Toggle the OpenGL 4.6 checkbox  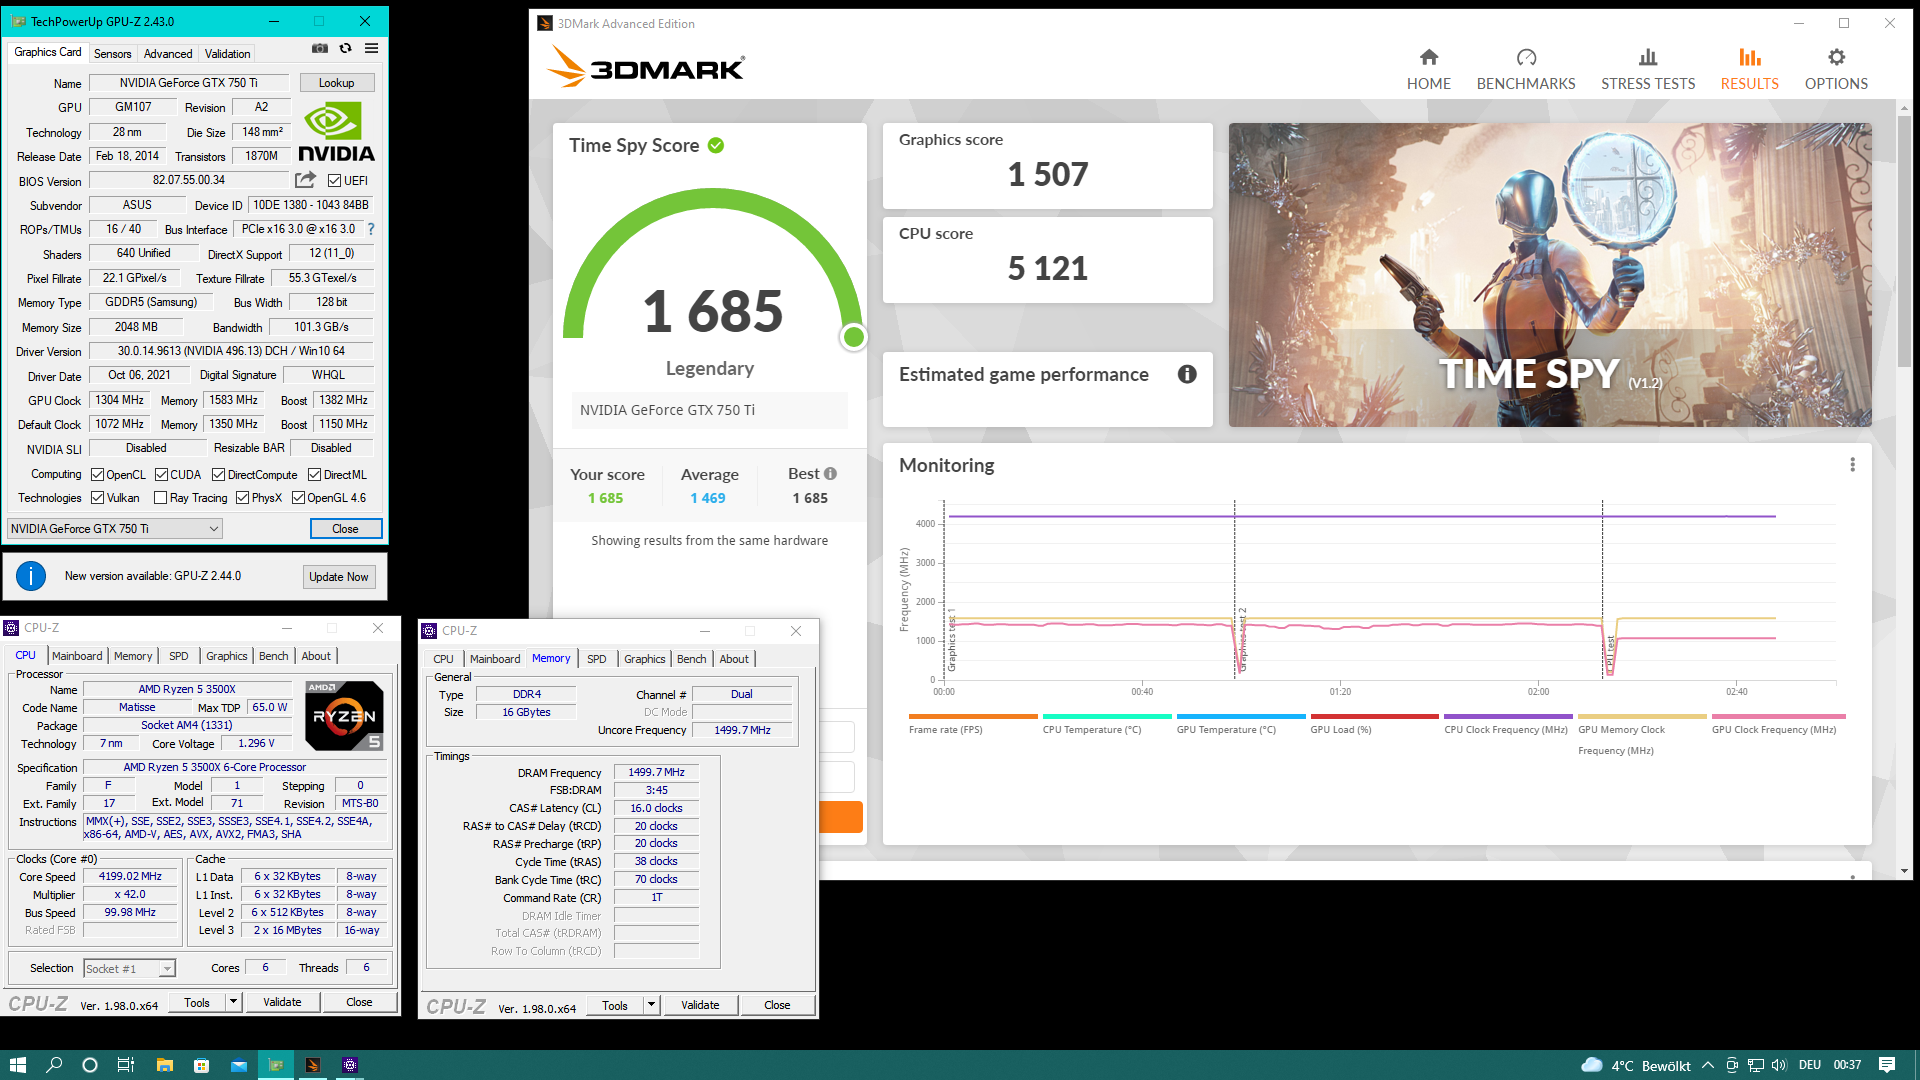pyautogui.click(x=298, y=498)
